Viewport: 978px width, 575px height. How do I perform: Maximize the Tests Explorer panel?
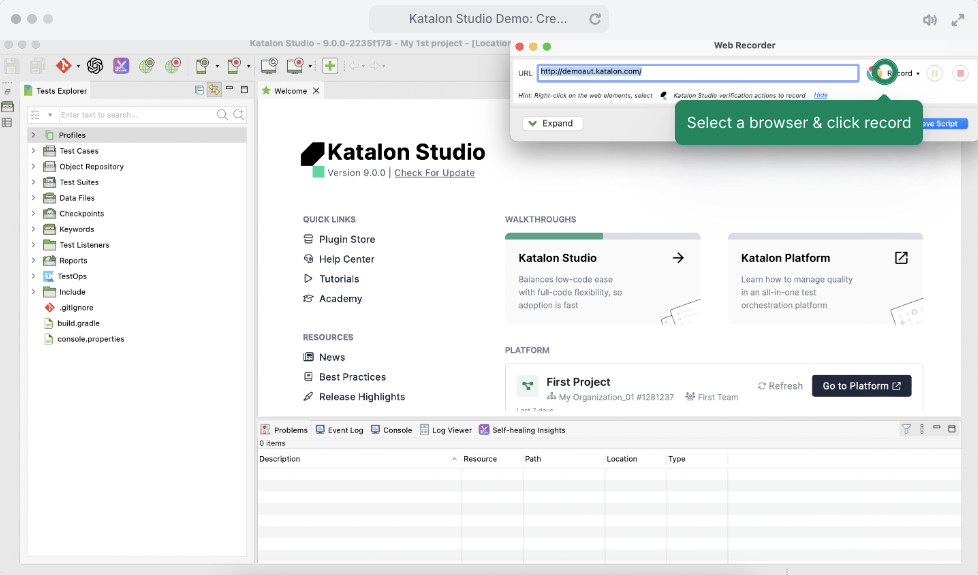tap(244, 90)
